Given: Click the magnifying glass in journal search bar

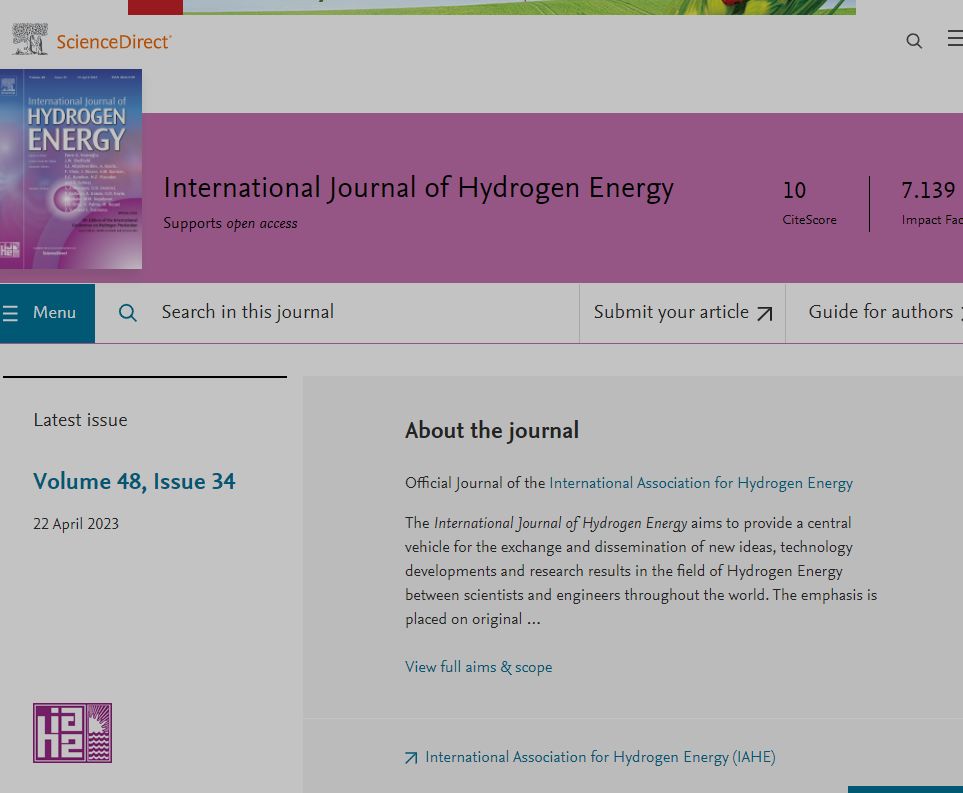Looking at the screenshot, I should pos(127,313).
